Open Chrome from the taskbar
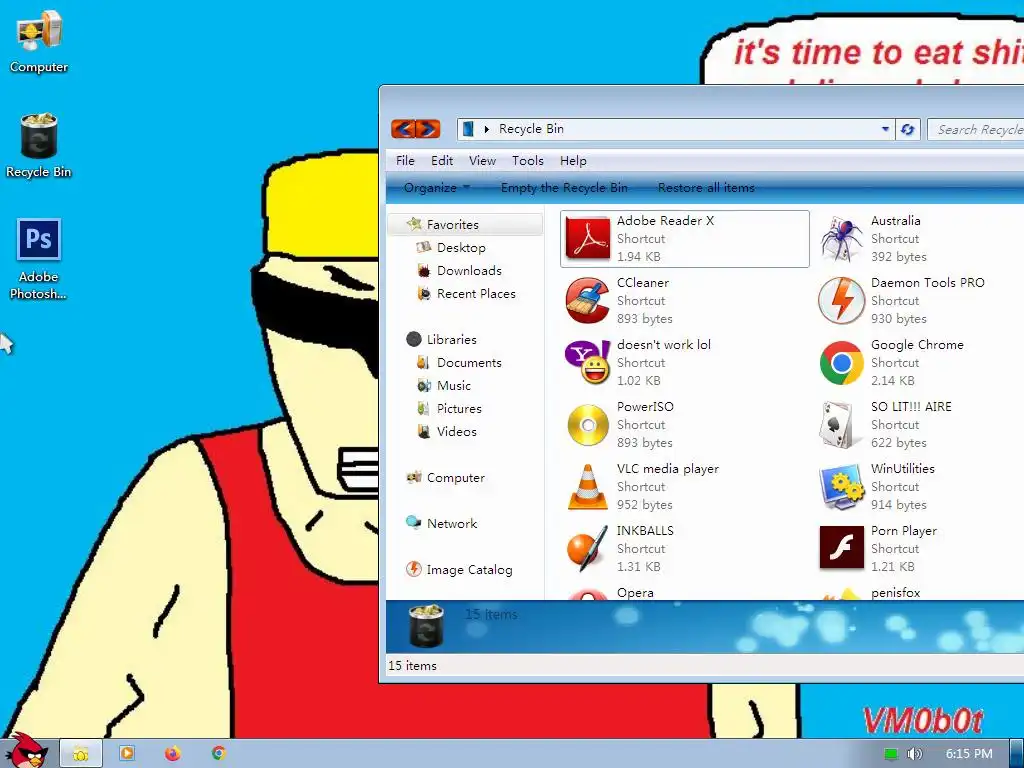The image size is (1024, 768). pyautogui.click(x=219, y=753)
